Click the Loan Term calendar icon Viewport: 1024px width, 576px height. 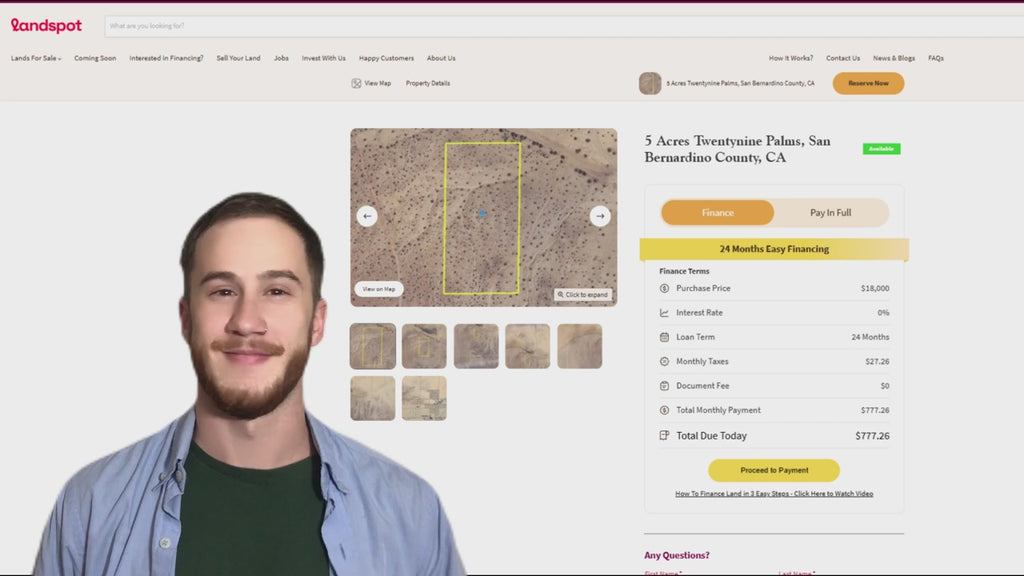[664, 337]
